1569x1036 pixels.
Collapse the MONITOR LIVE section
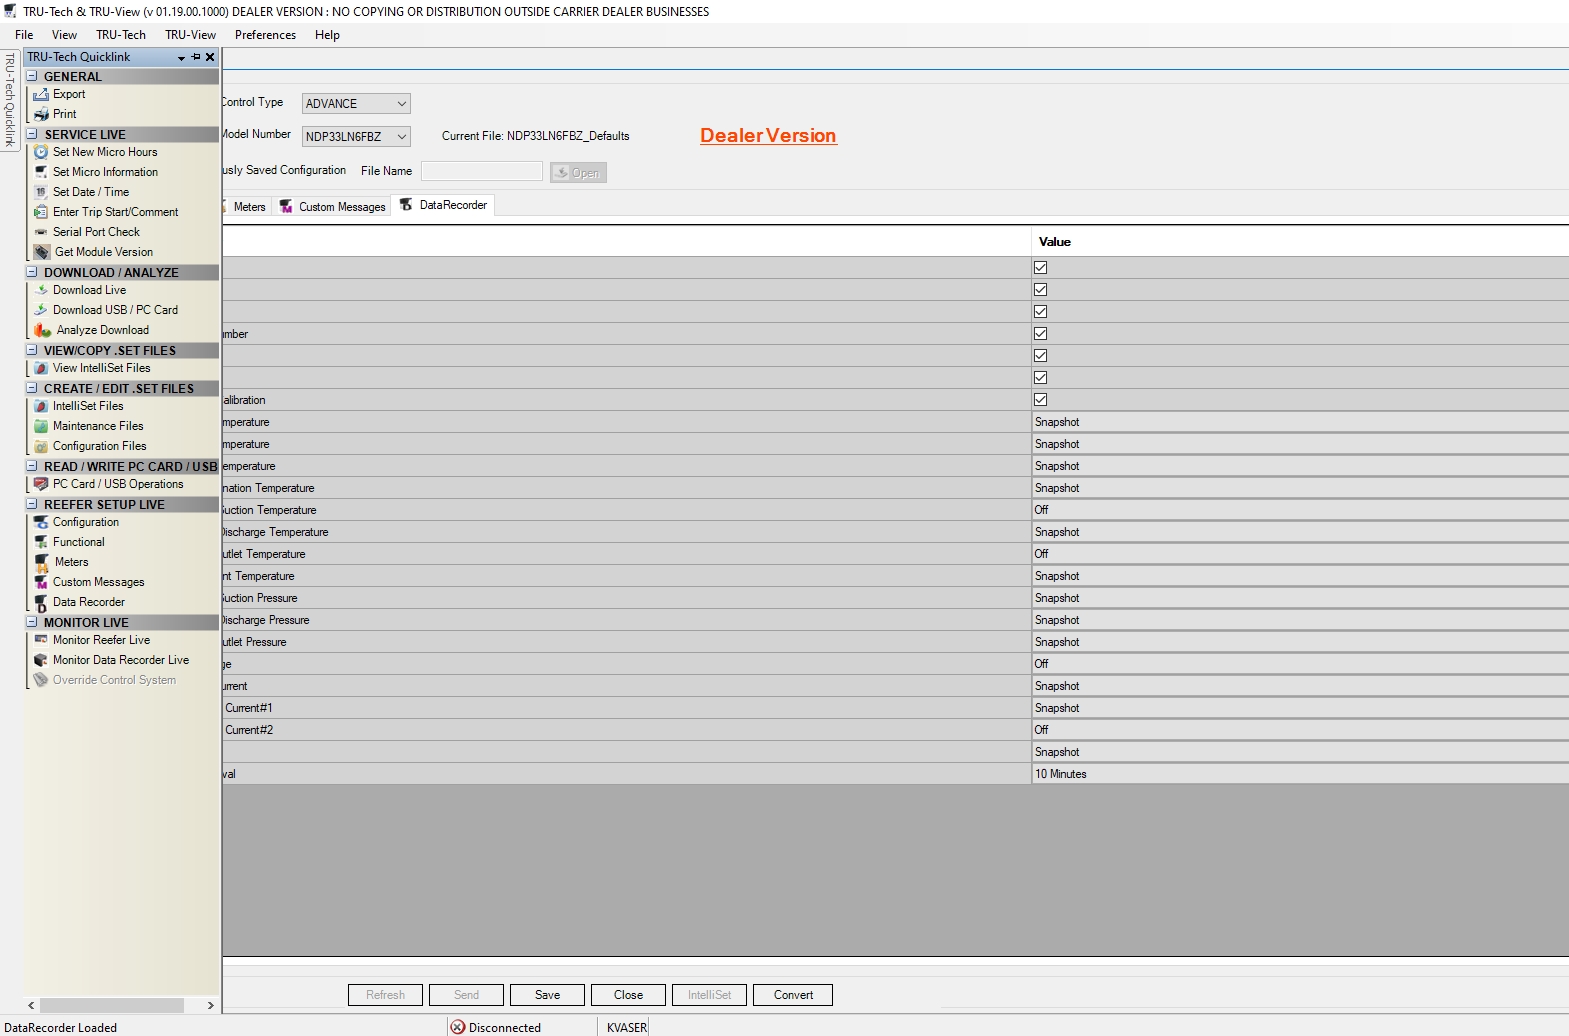(32, 622)
